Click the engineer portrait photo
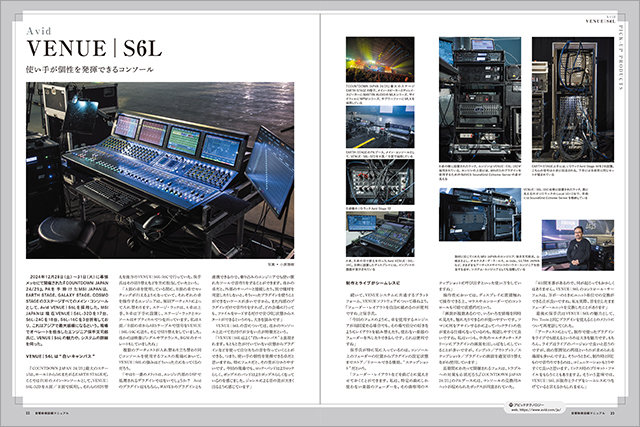The width and height of the screenshot is (640, 427). 578,245
